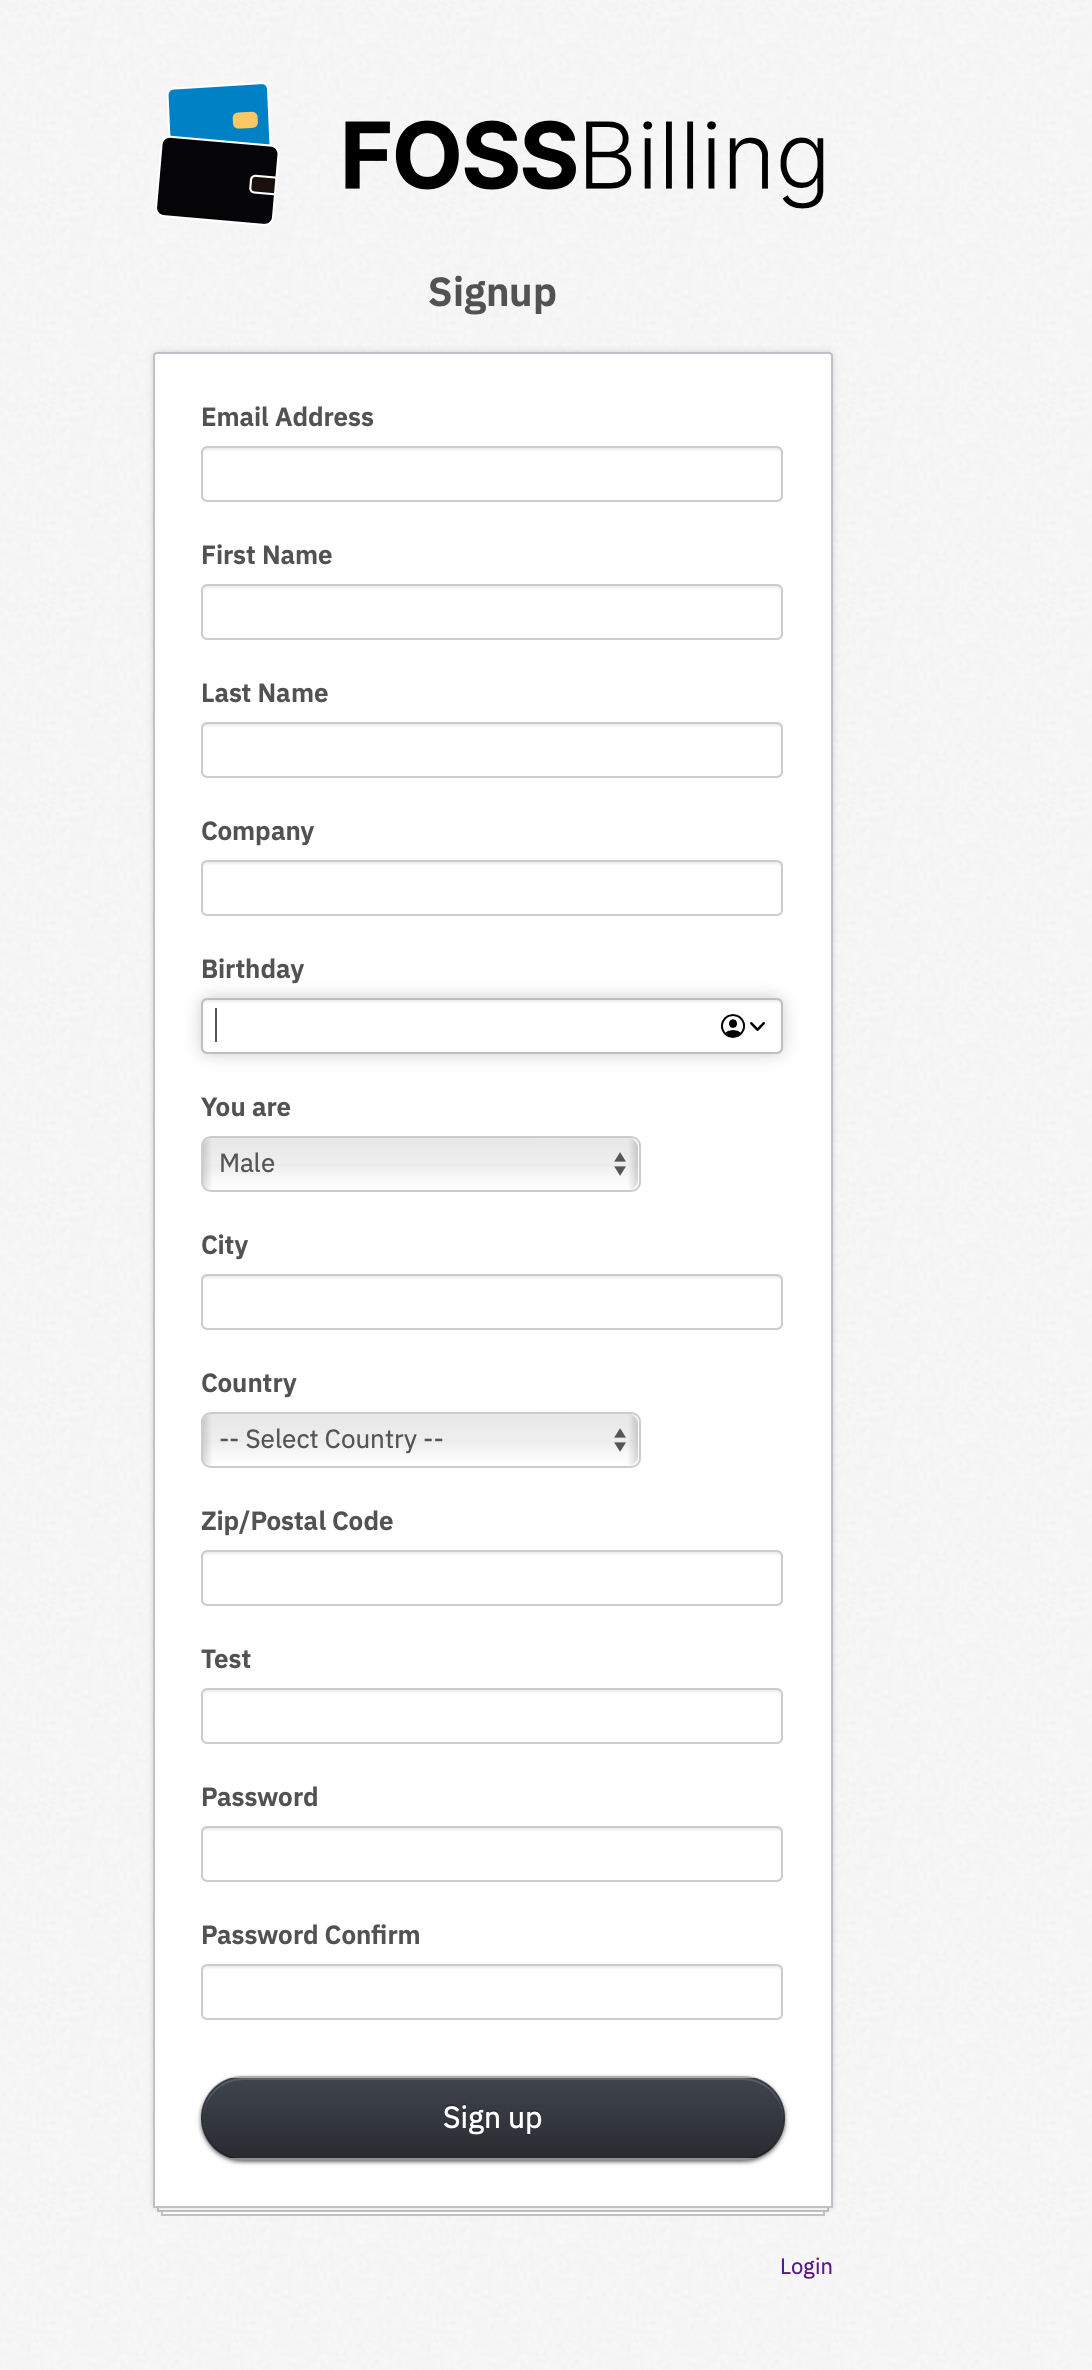Select the Last Name input field
1092x2370 pixels.
click(x=491, y=750)
